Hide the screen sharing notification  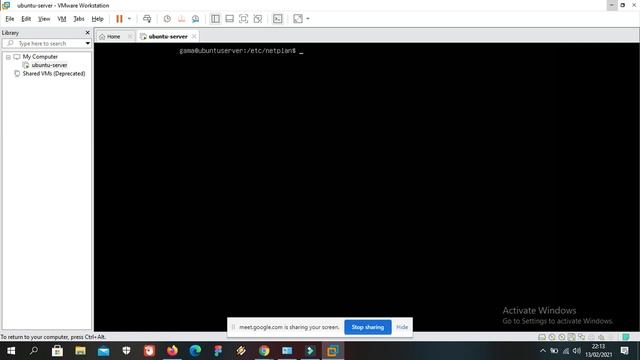(402, 327)
